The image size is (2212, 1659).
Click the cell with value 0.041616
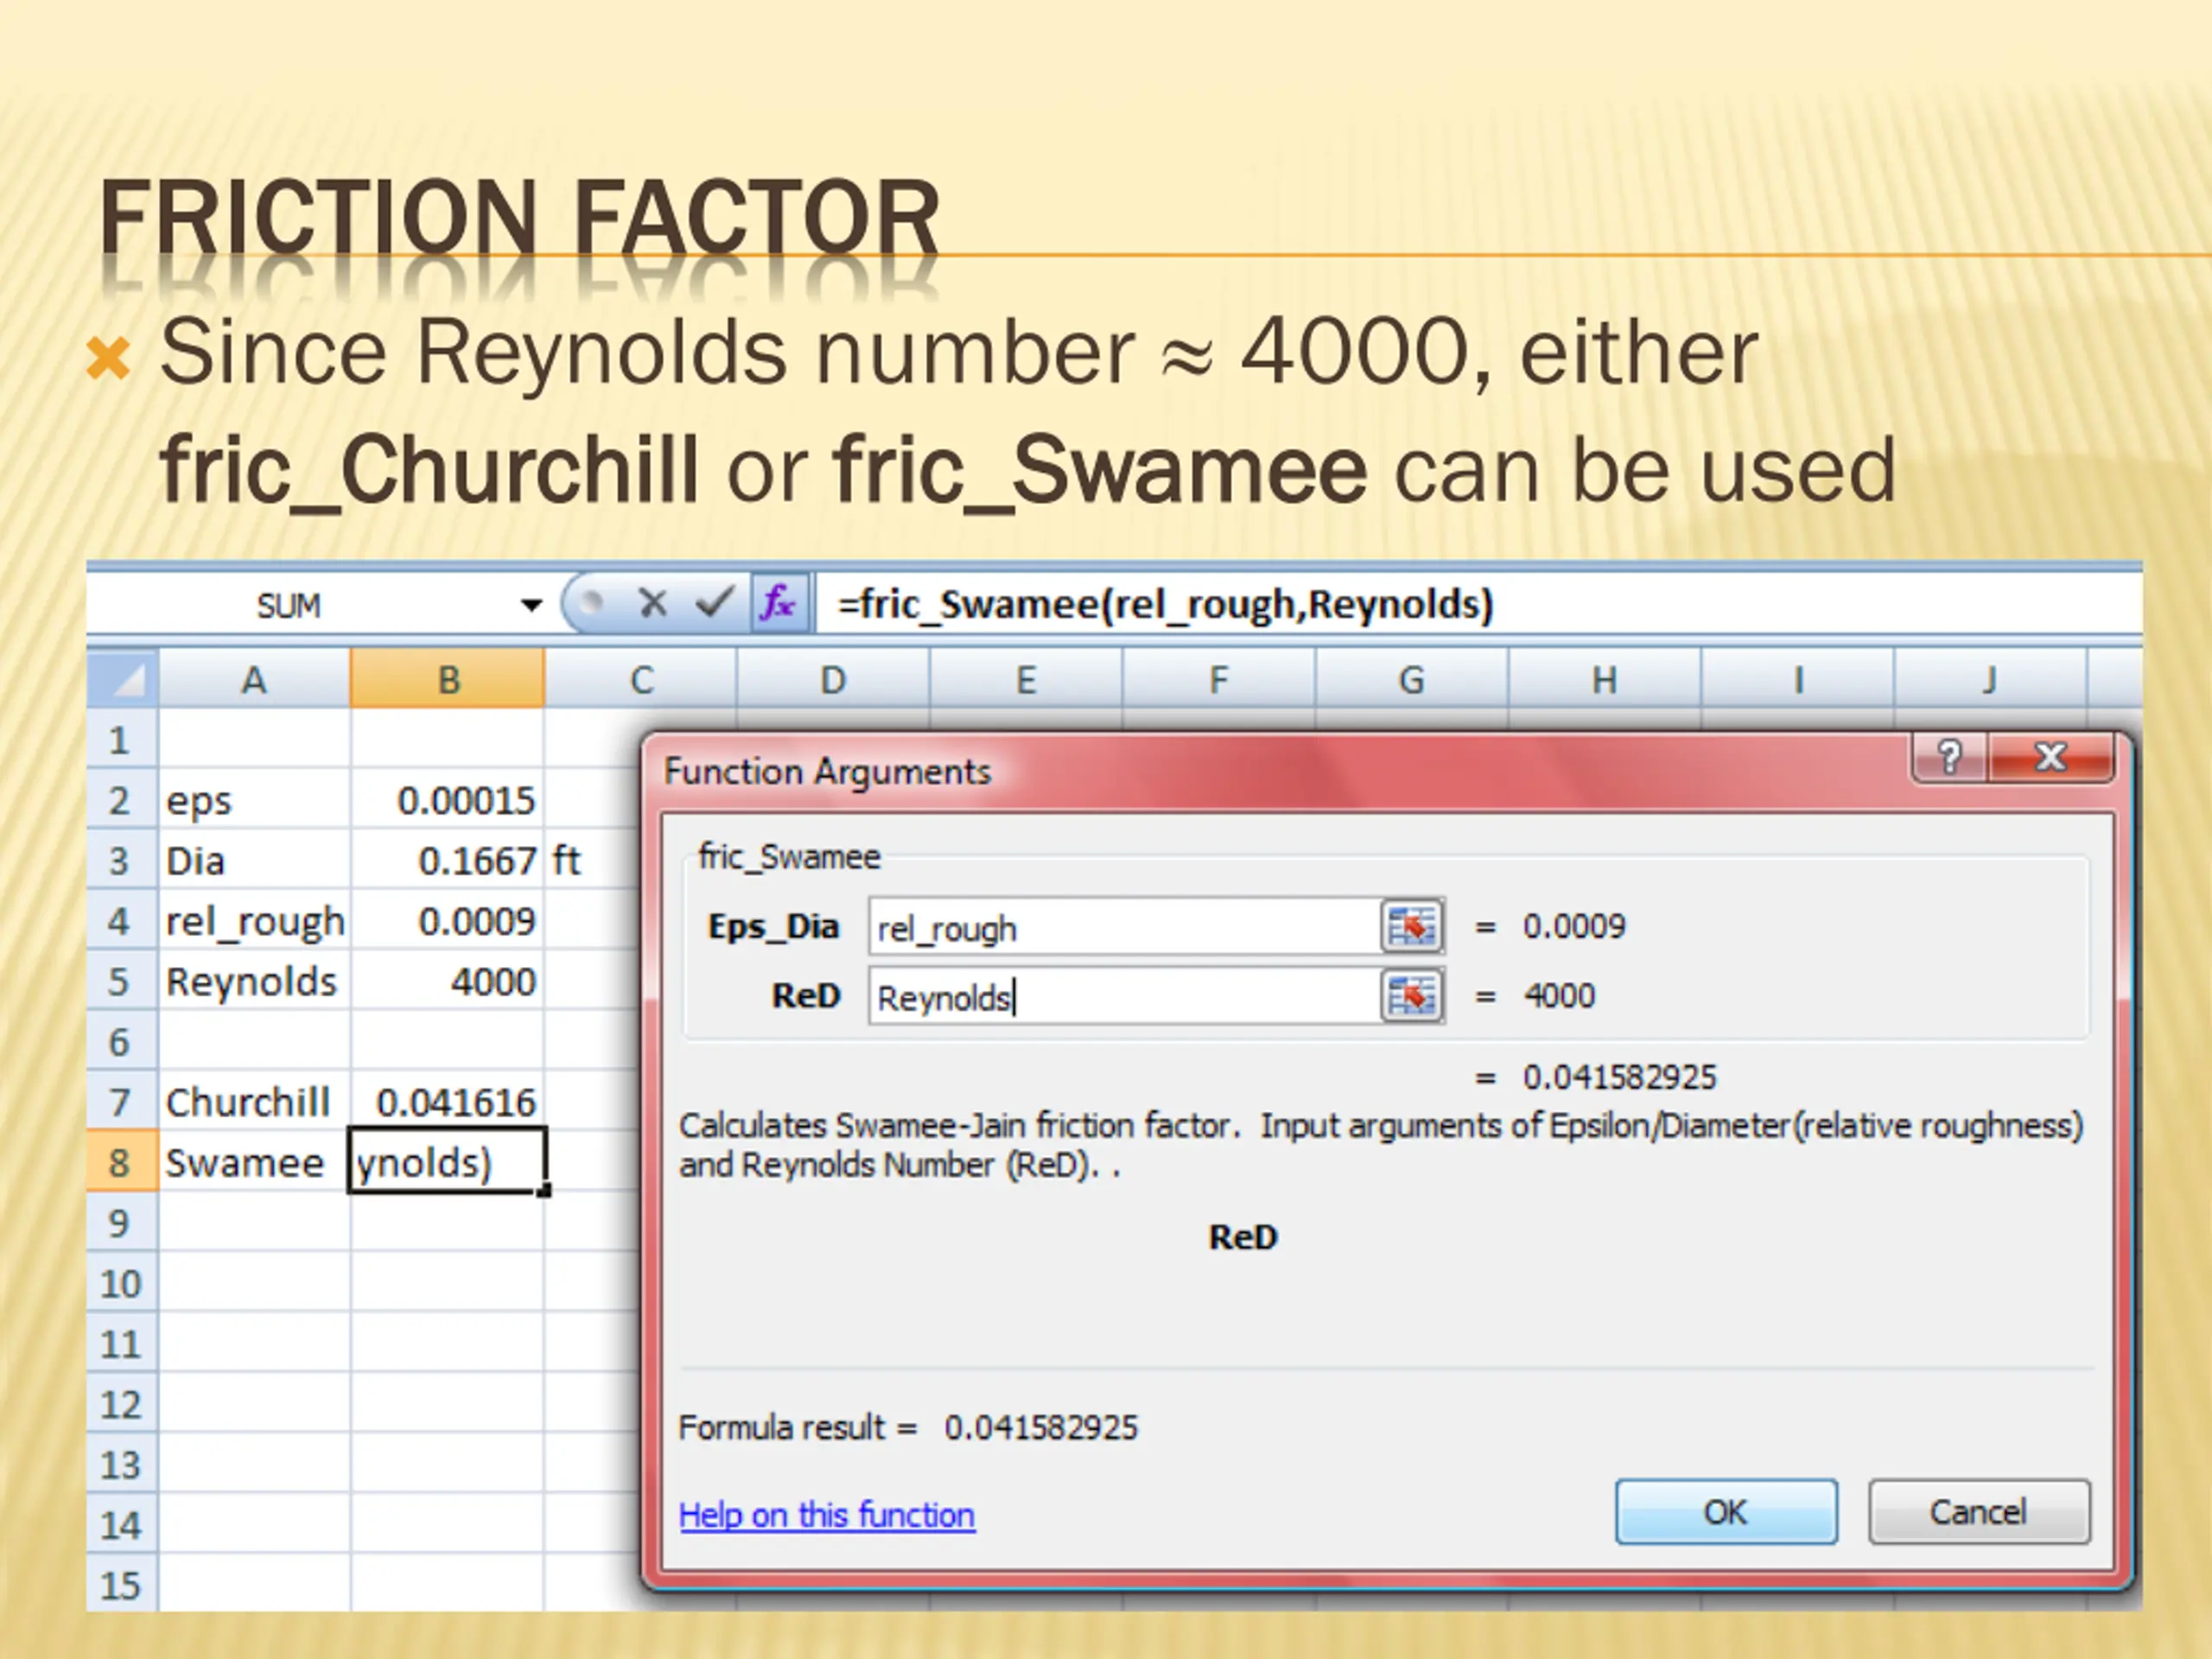pos(448,1102)
